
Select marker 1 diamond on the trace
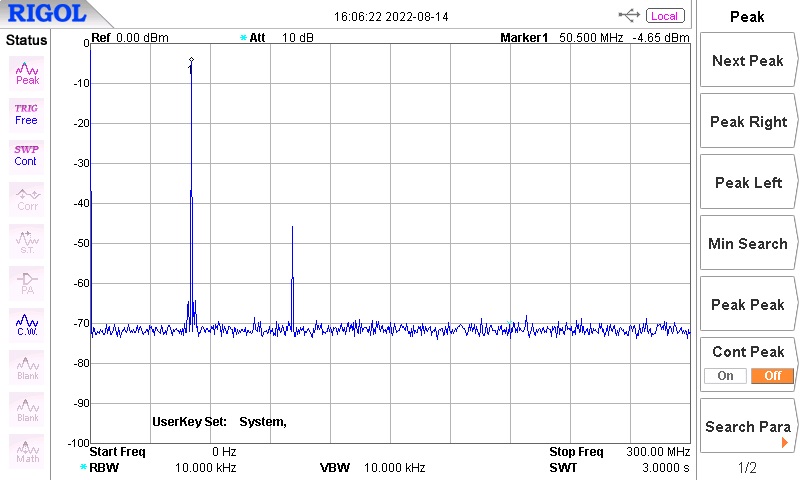tap(191, 60)
